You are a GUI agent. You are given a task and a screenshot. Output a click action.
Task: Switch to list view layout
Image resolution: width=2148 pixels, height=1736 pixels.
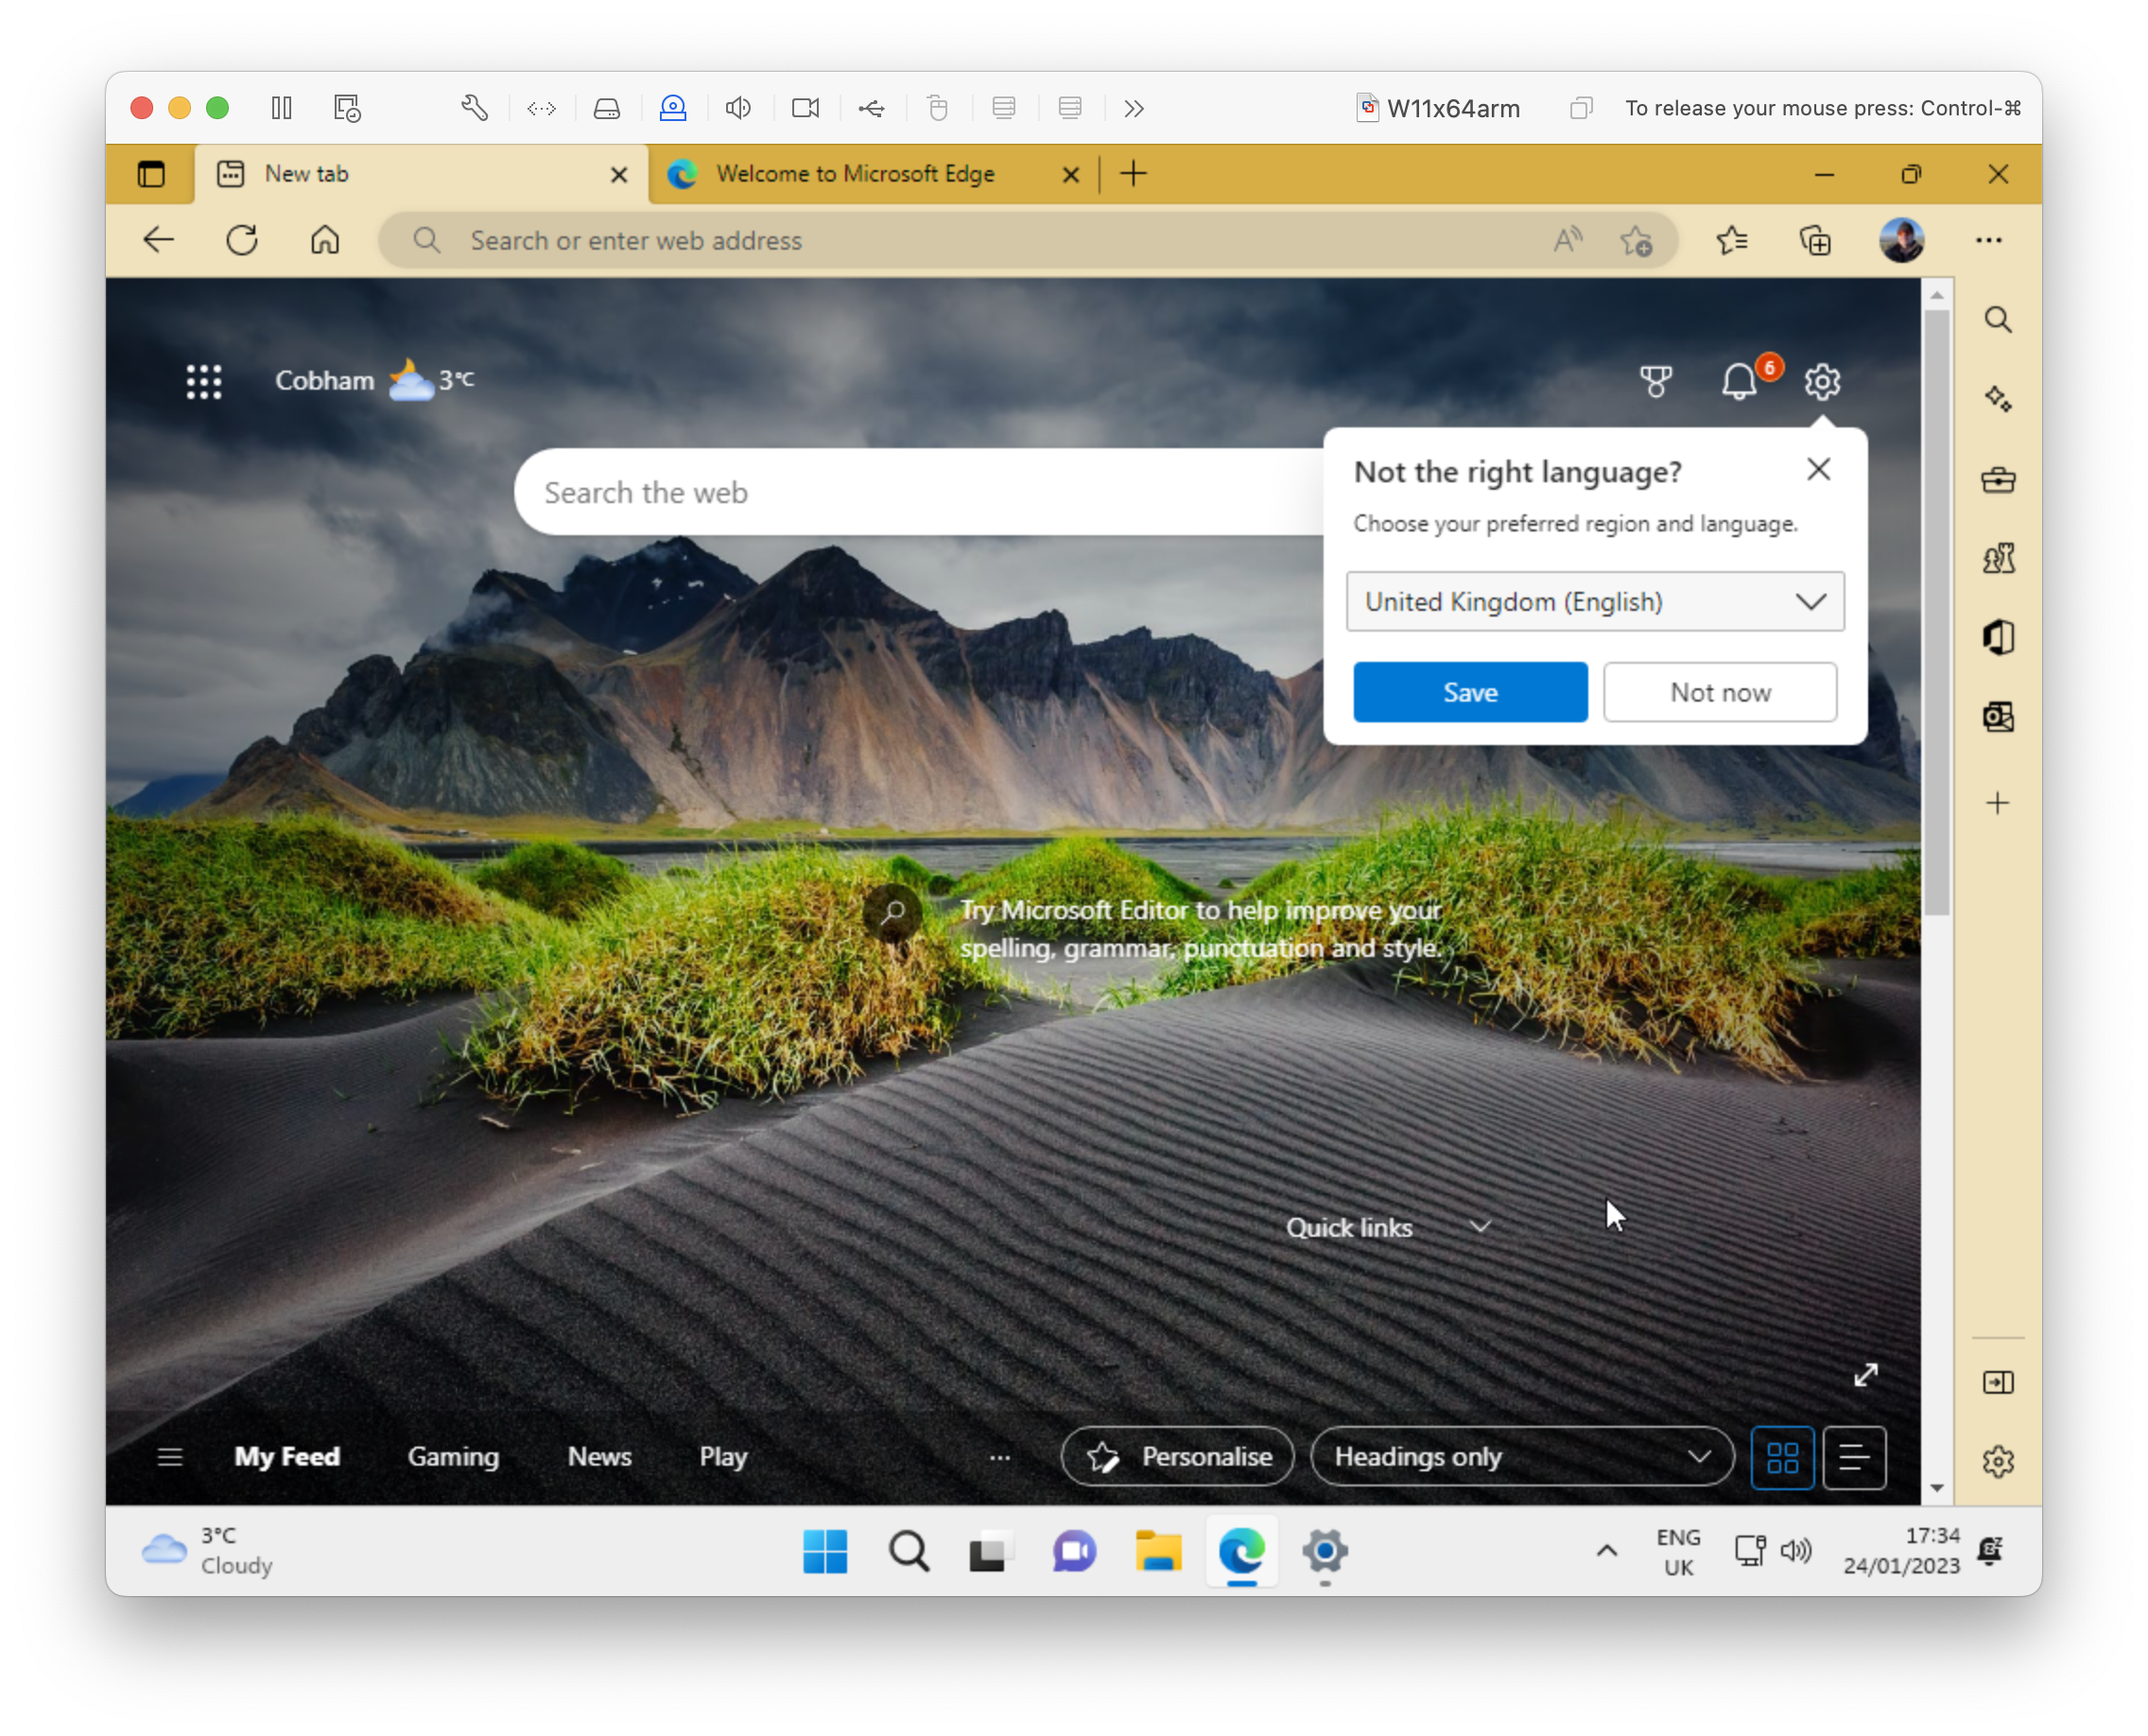[1854, 1457]
